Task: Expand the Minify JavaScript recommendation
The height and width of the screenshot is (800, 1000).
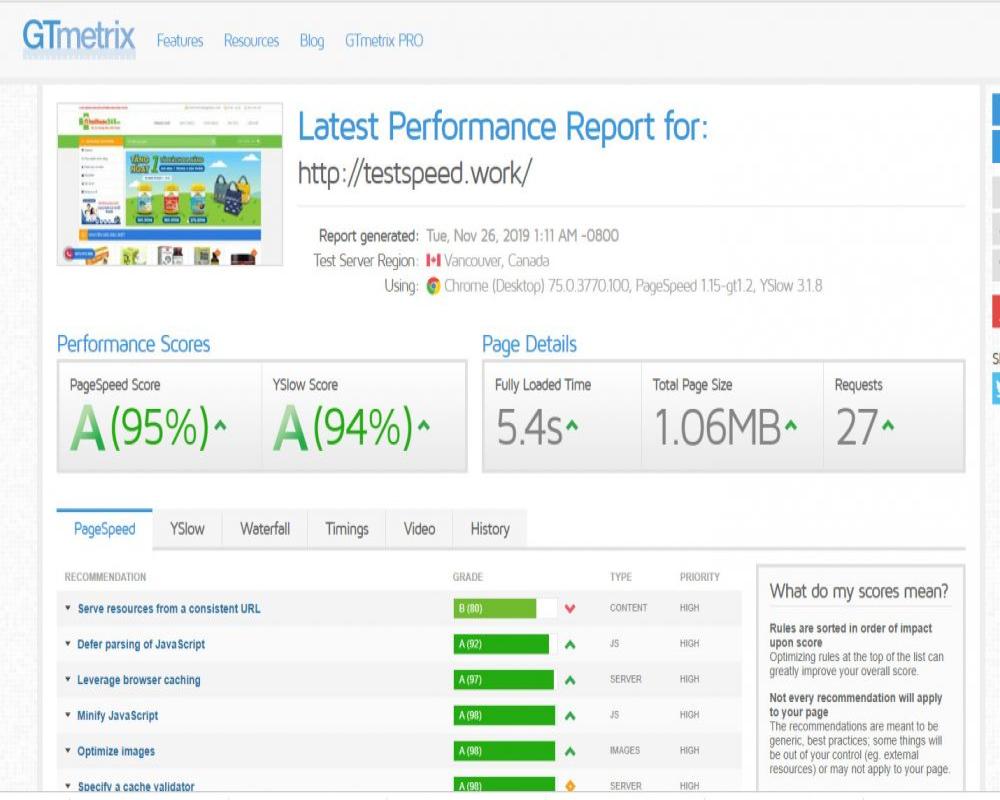Action: pos(117,716)
